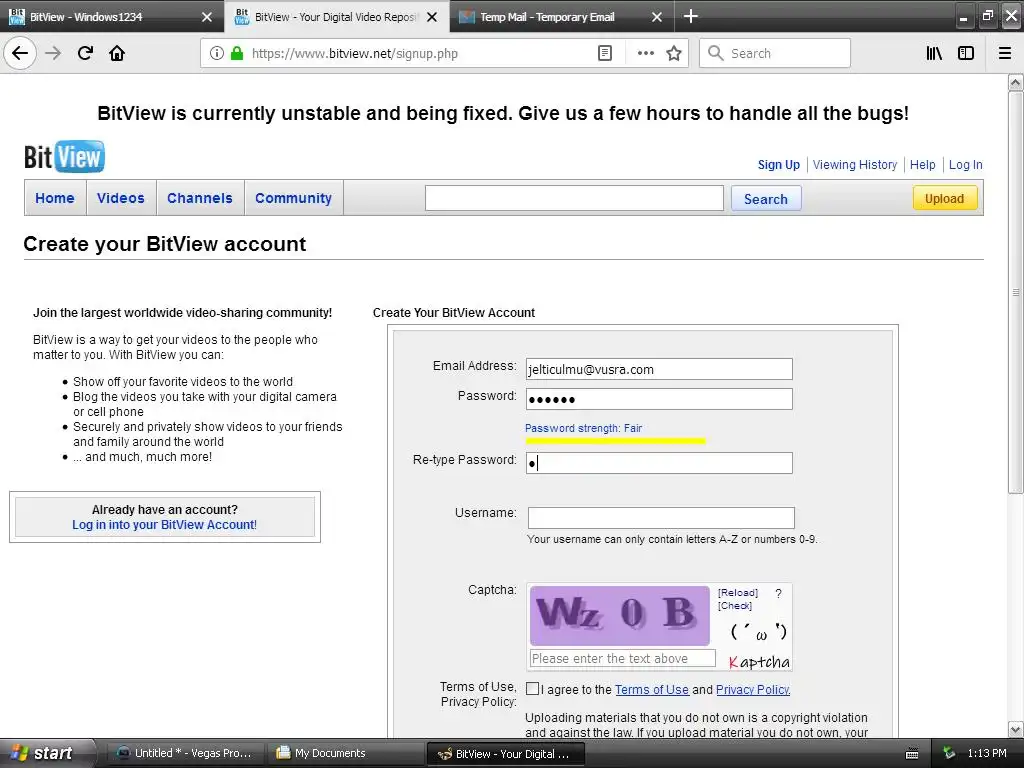Go back with the browser back arrow
This screenshot has width=1024, height=768.
(x=20, y=54)
